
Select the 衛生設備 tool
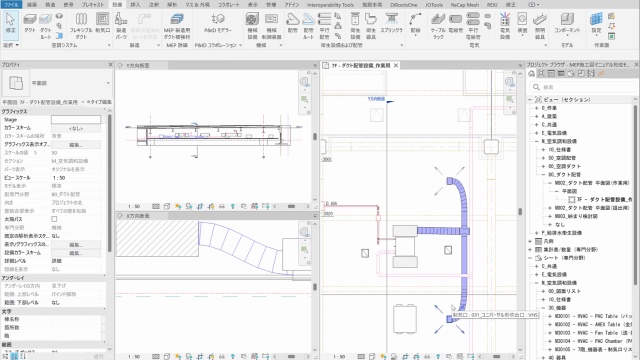(355, 26)
